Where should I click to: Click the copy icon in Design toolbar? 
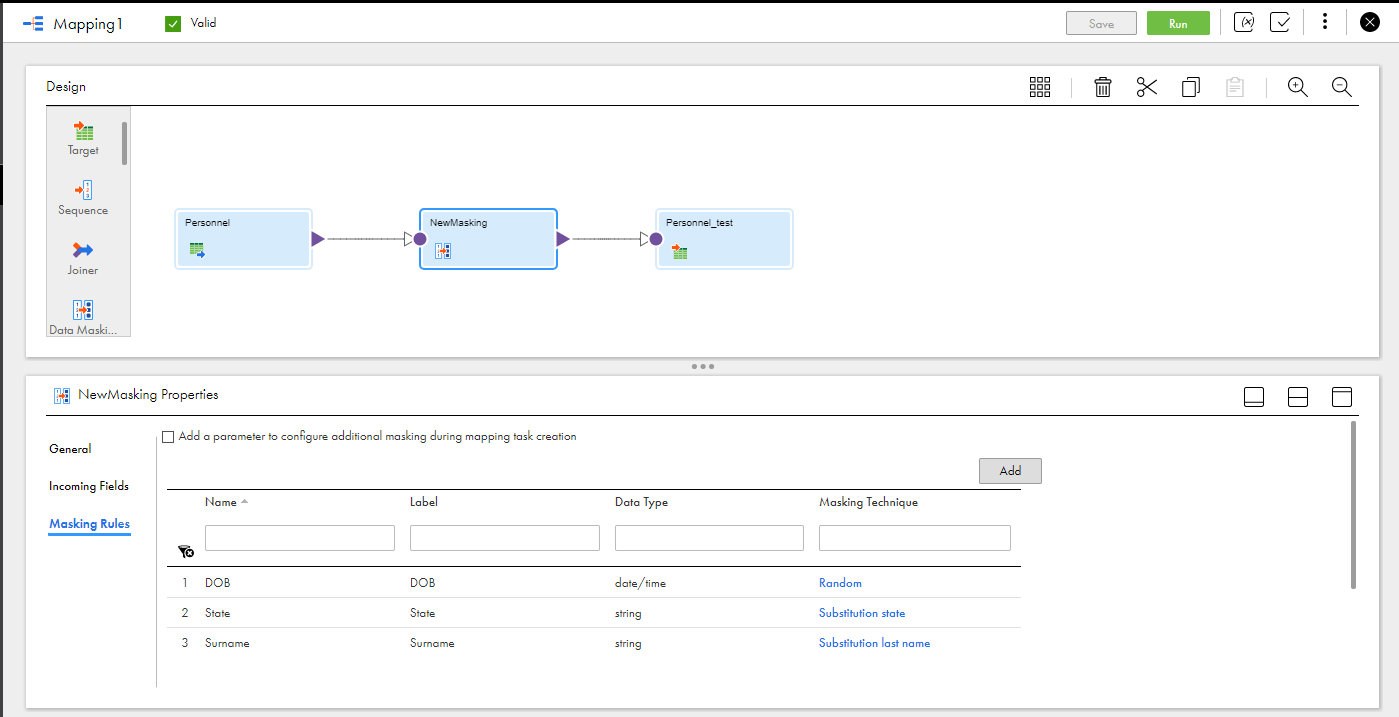(x=1190, y=87)
